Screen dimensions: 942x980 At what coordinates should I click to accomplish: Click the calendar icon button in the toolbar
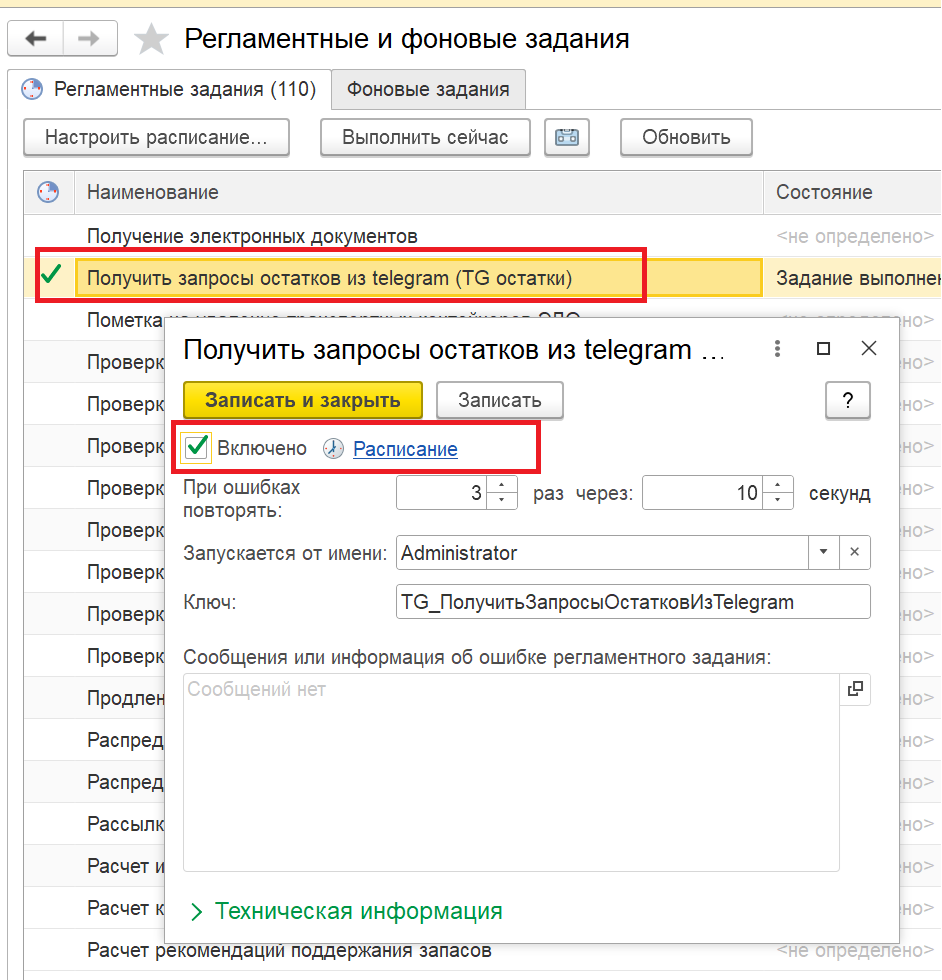(567, 137)
